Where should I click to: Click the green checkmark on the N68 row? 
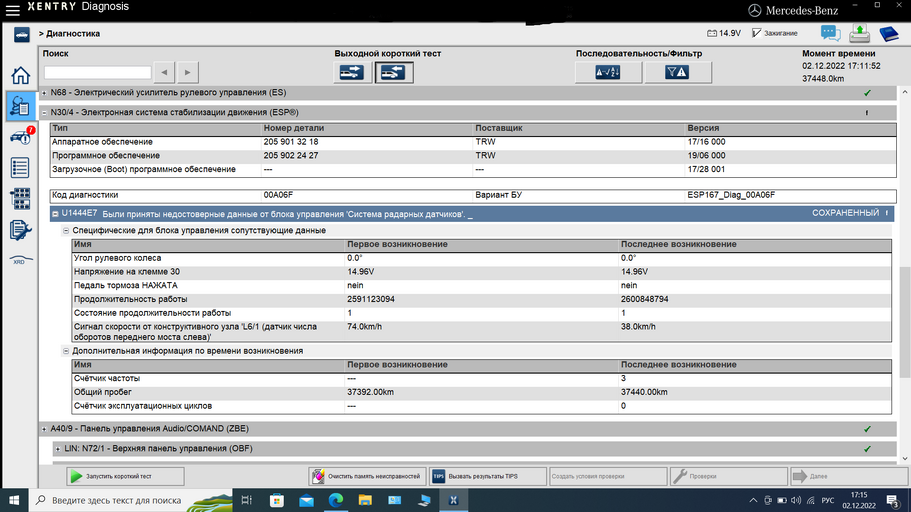[x=867, y=93]
